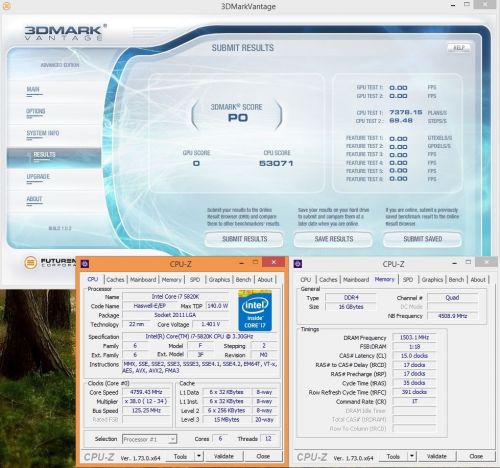Click the Code Name value Haswell-E/EP

tap(150, 306)
